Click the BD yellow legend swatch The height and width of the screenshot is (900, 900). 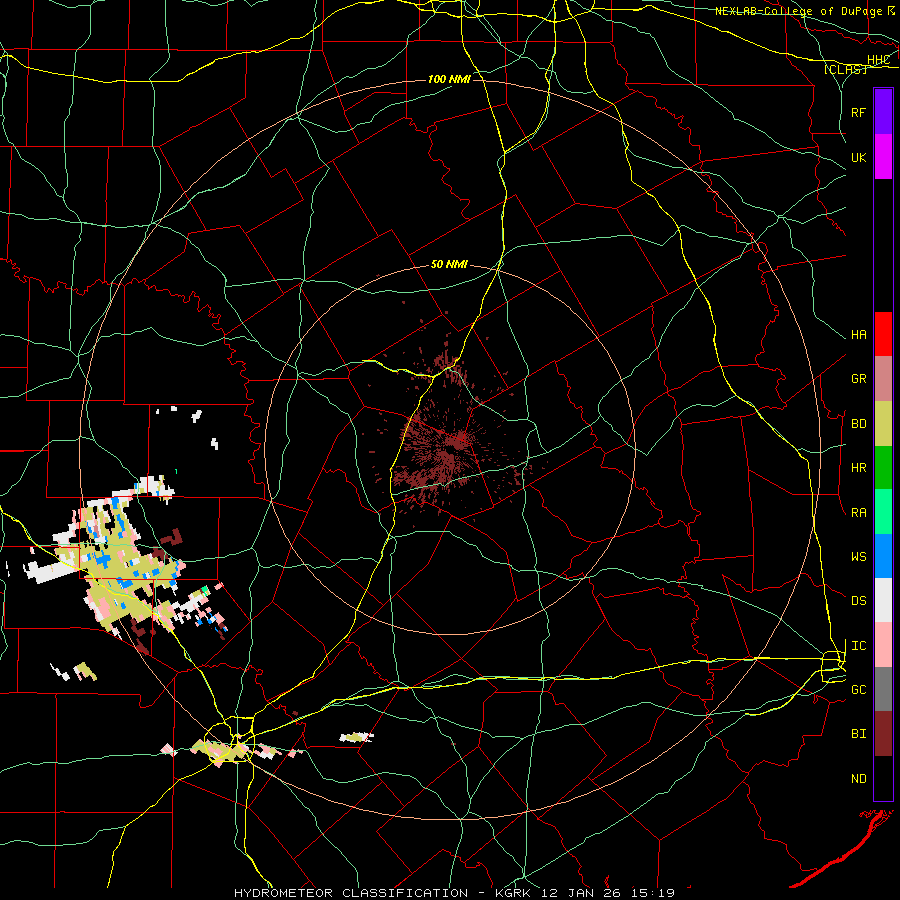pyautogui.click(x=883, y=423)
